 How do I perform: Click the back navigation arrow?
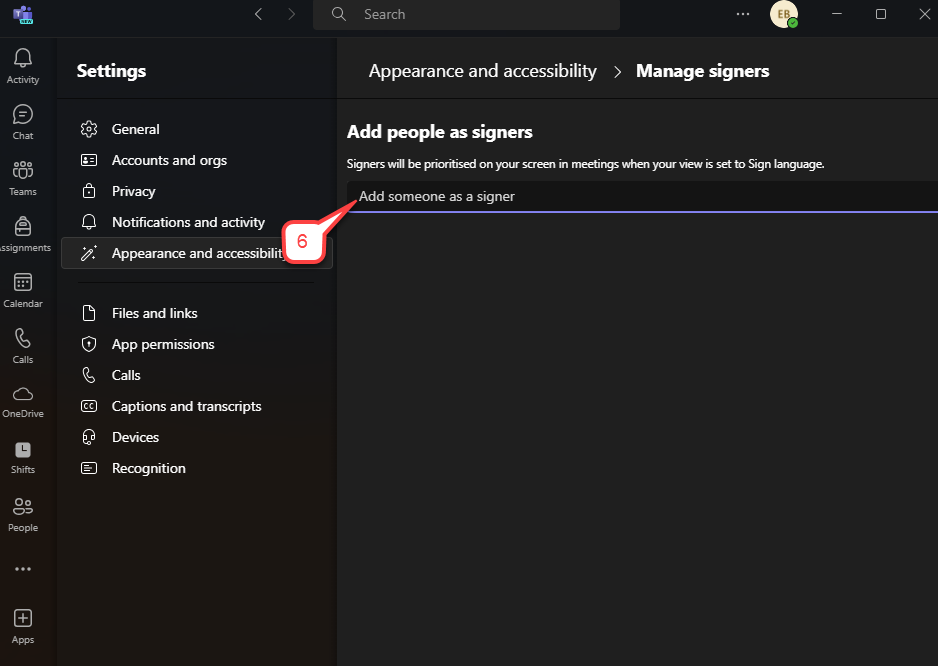258,14
